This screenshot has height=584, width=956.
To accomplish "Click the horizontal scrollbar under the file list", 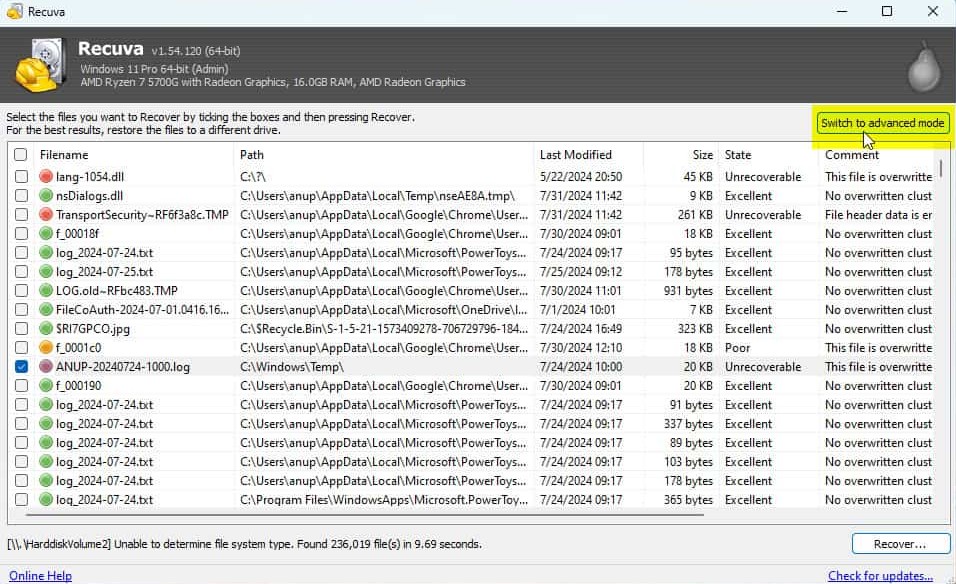I will 365,515.
